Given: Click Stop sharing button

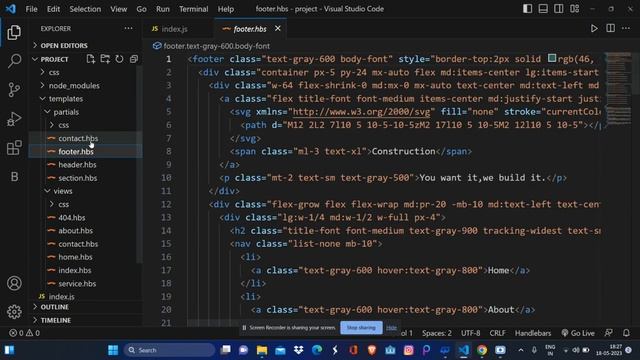Looking at the screenshot, I should [361, 327].
